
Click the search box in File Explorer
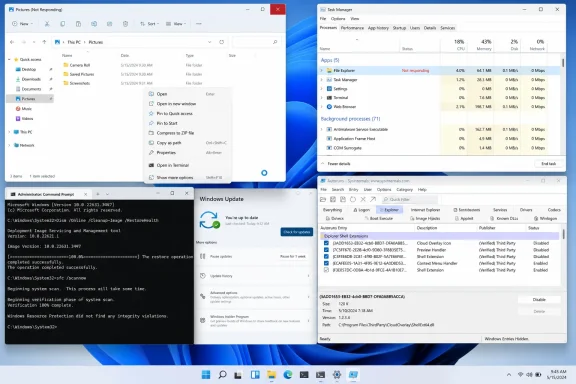click(256, 42)
